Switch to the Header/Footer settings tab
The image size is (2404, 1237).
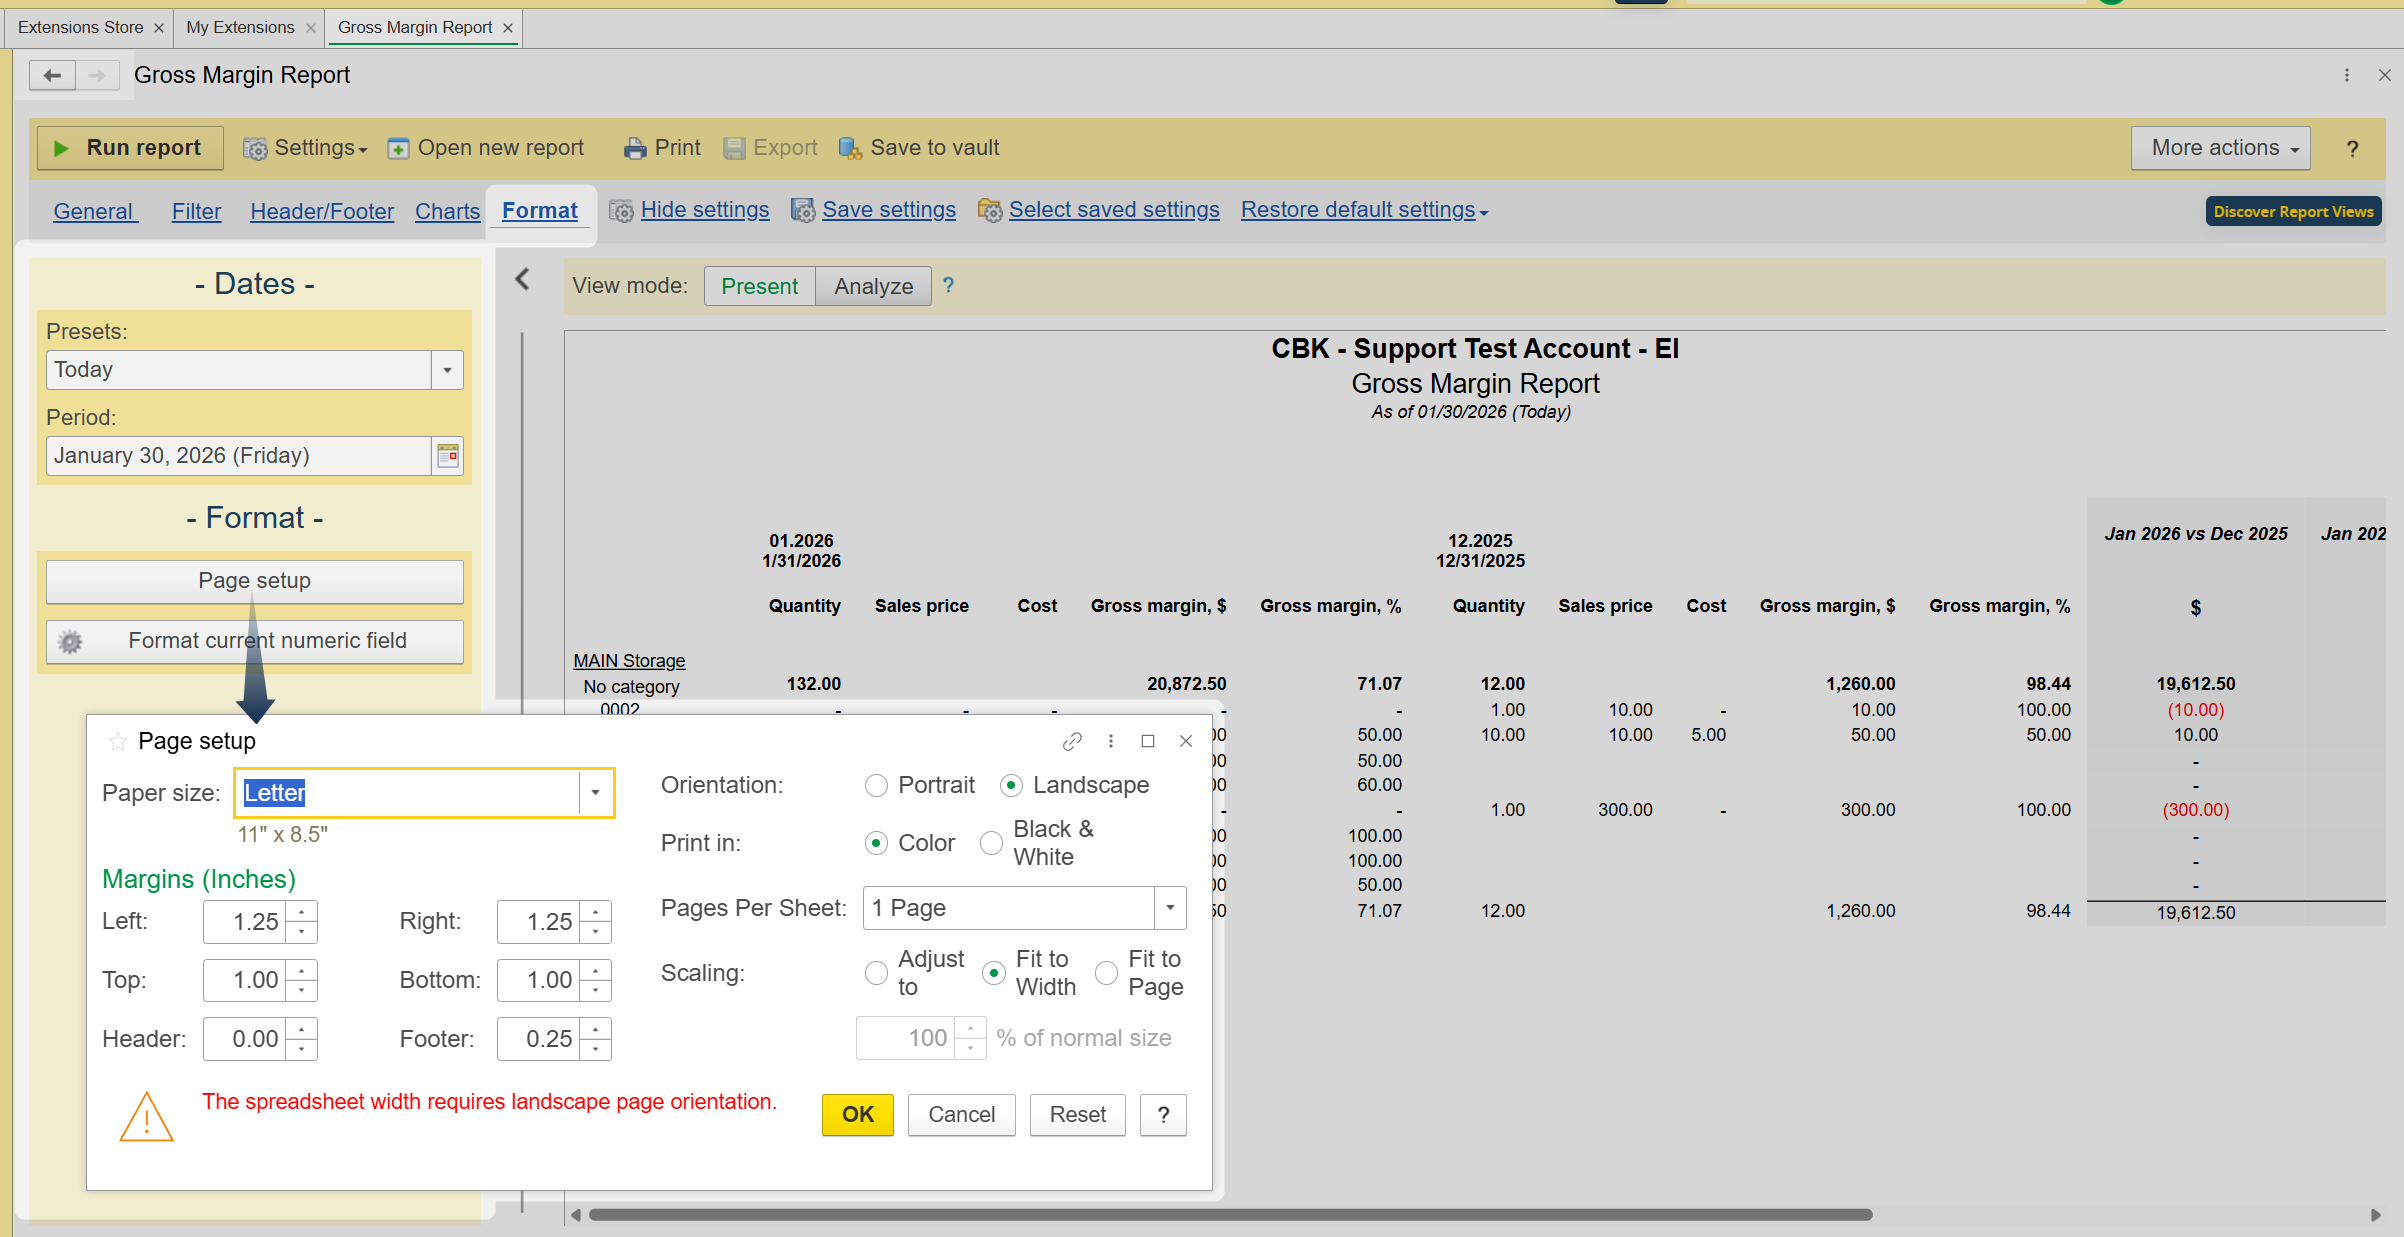click(322, 211)
